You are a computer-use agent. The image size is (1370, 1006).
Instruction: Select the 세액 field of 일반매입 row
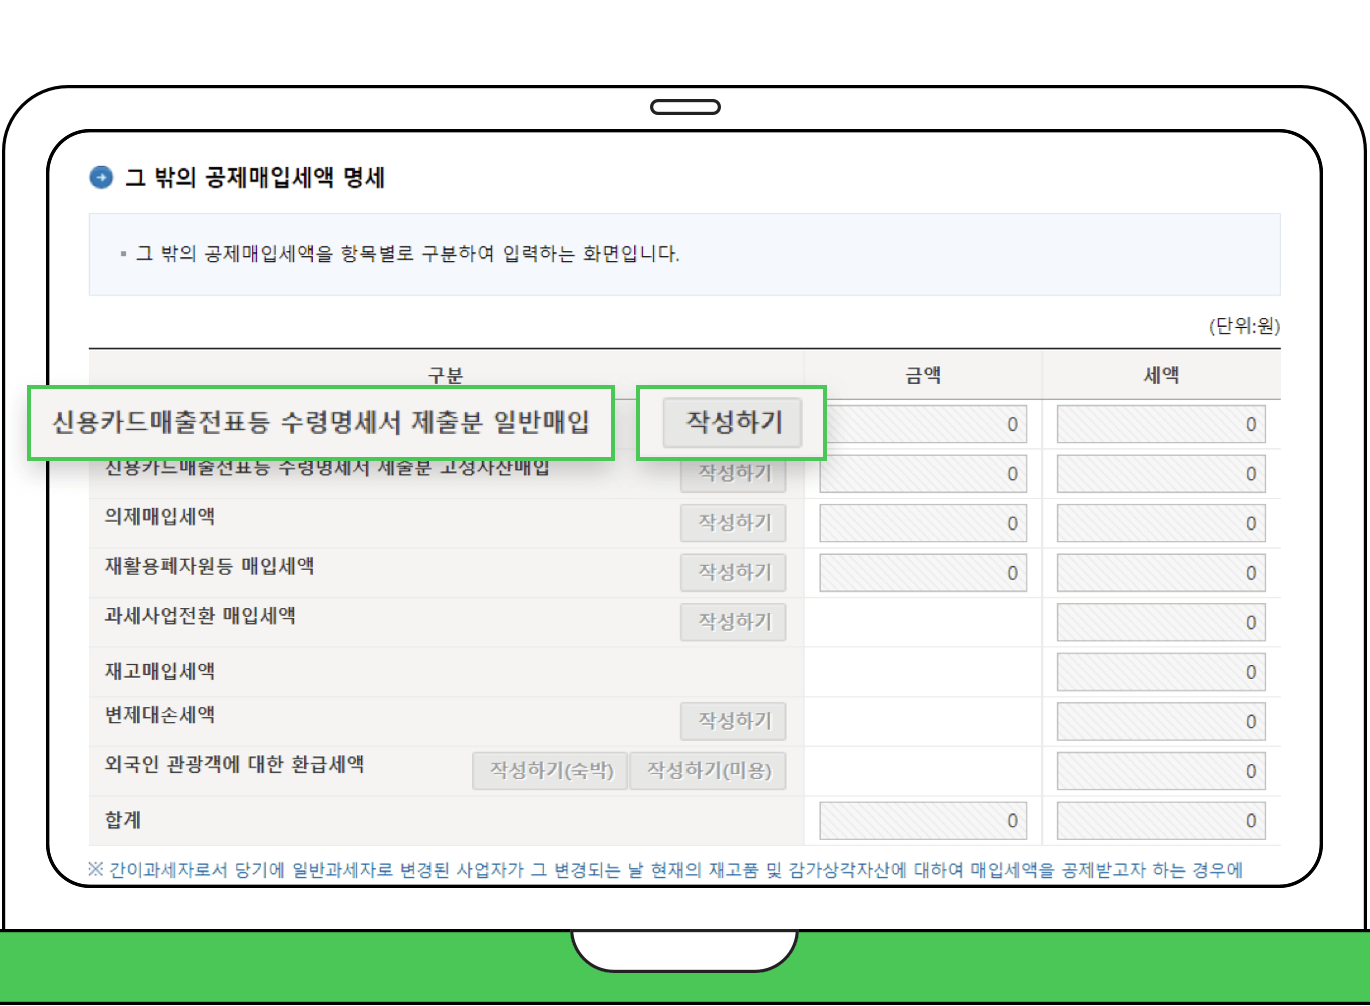(x=1159, y=423)
